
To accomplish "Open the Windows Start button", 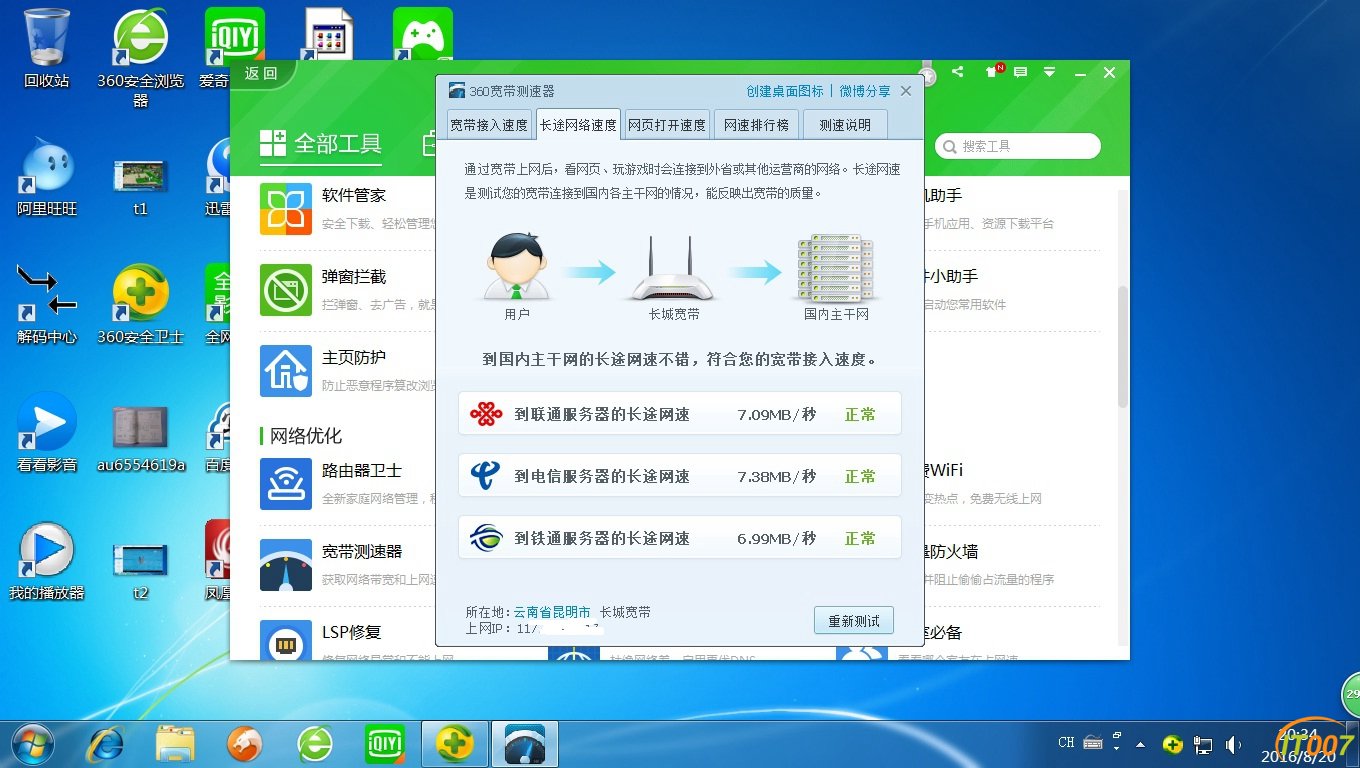I will (x=33, y=744).
